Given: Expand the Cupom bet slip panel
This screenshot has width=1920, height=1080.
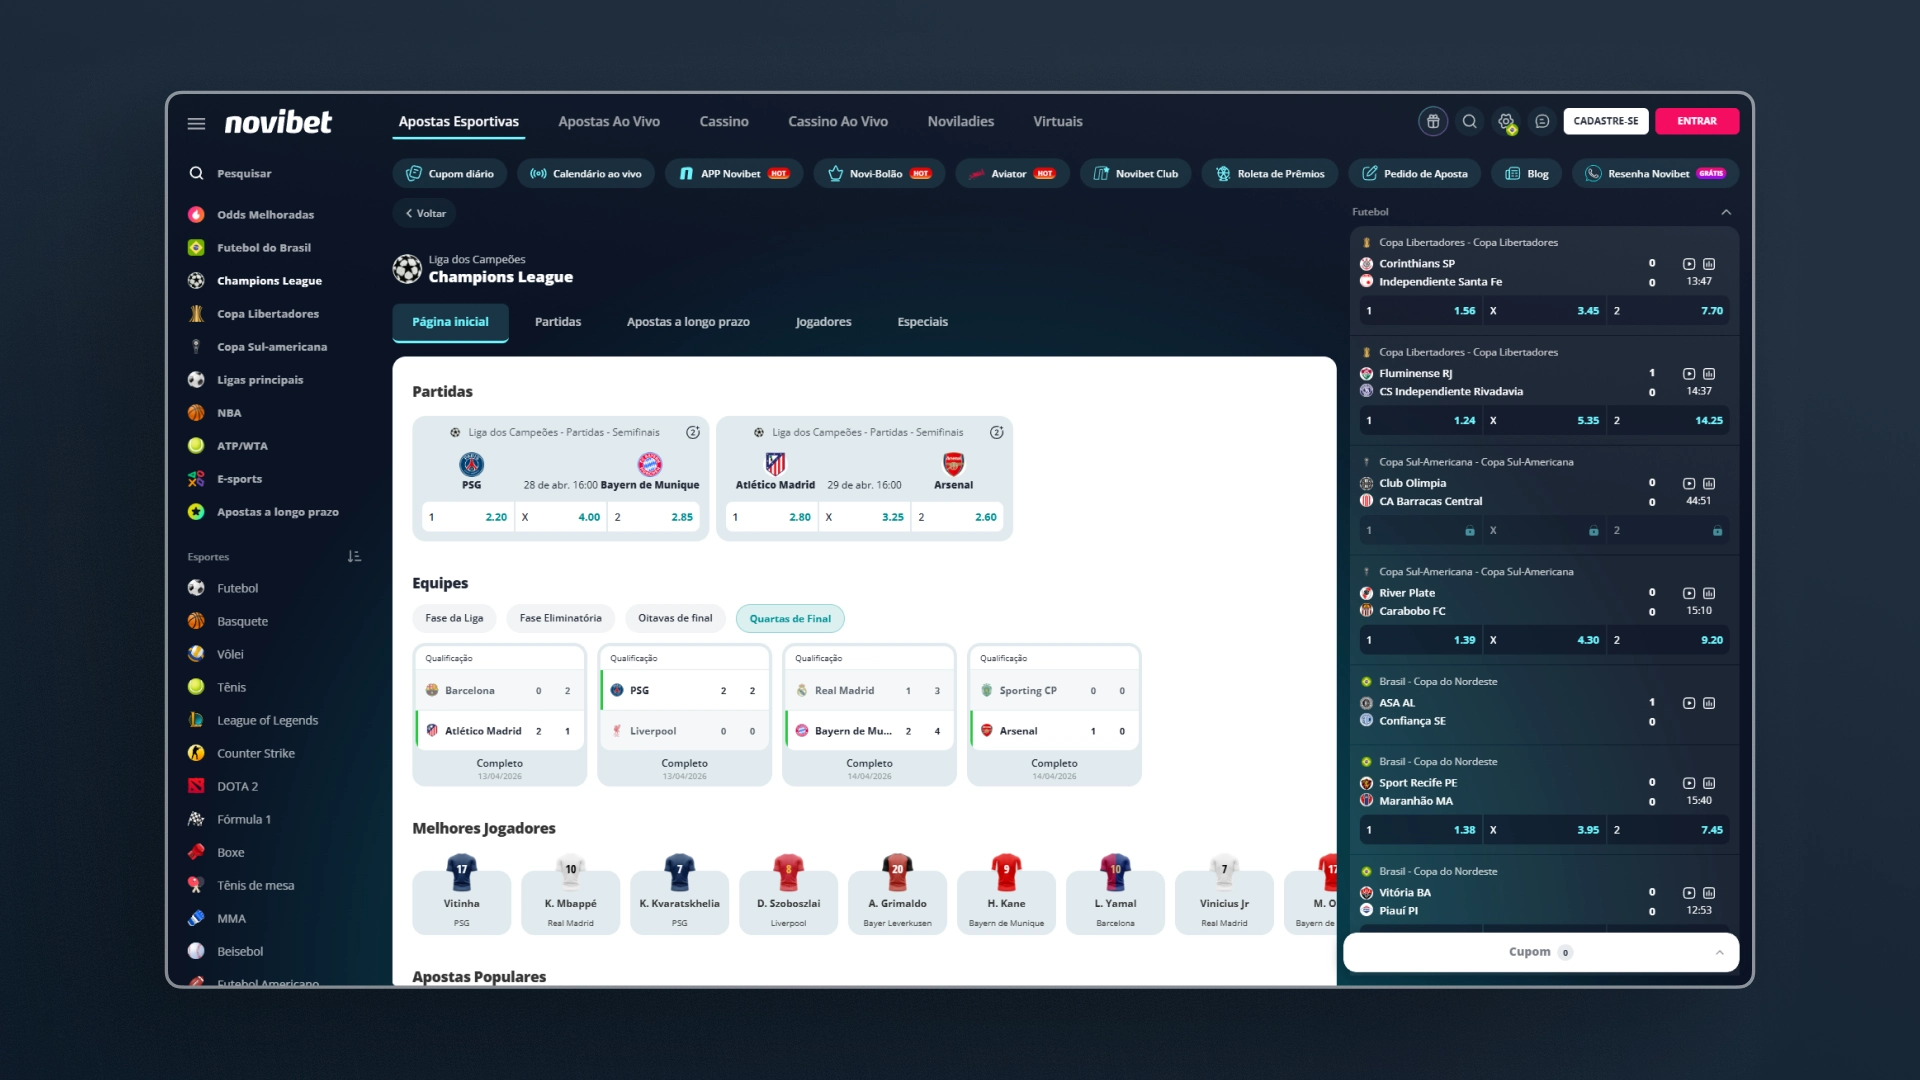Looking at the screenshot, I should coord(1541,952).
